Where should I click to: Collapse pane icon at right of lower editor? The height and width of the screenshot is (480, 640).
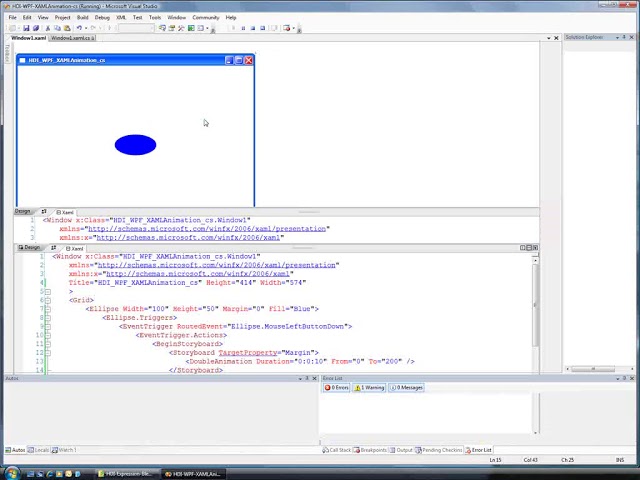(536, 248)
